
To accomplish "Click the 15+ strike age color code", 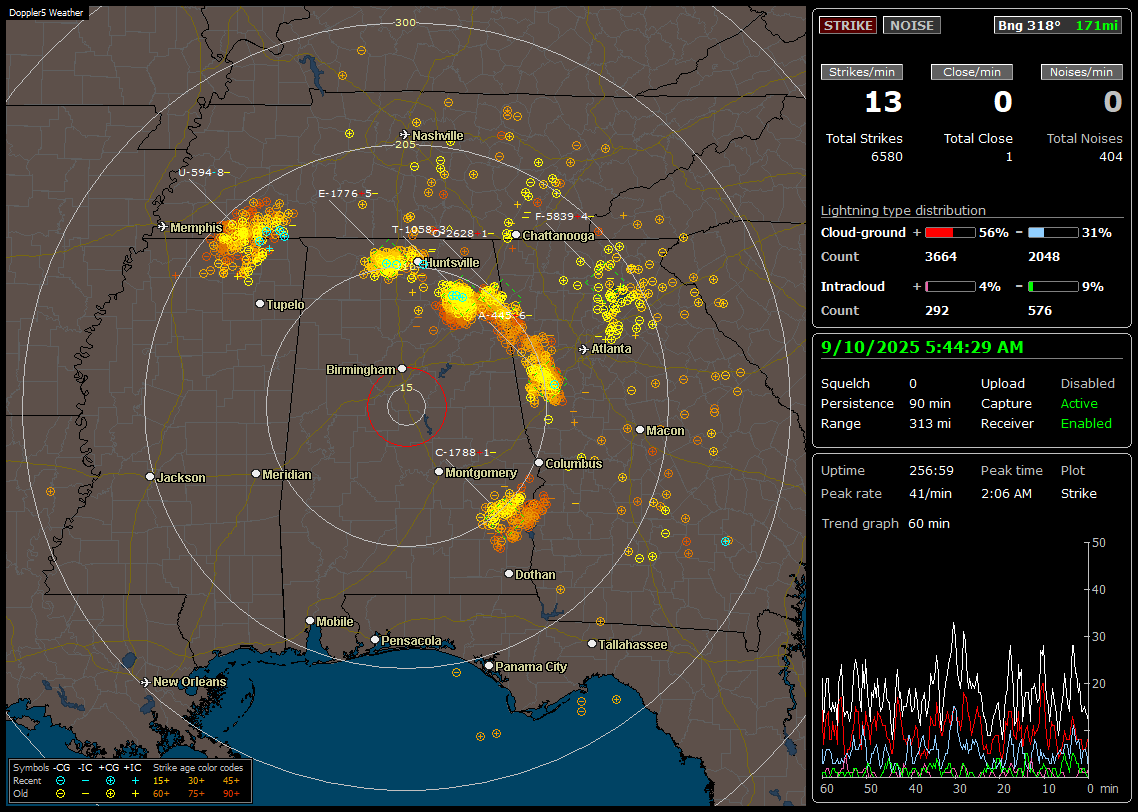I will pyautogui.click(x=161, y=781).
